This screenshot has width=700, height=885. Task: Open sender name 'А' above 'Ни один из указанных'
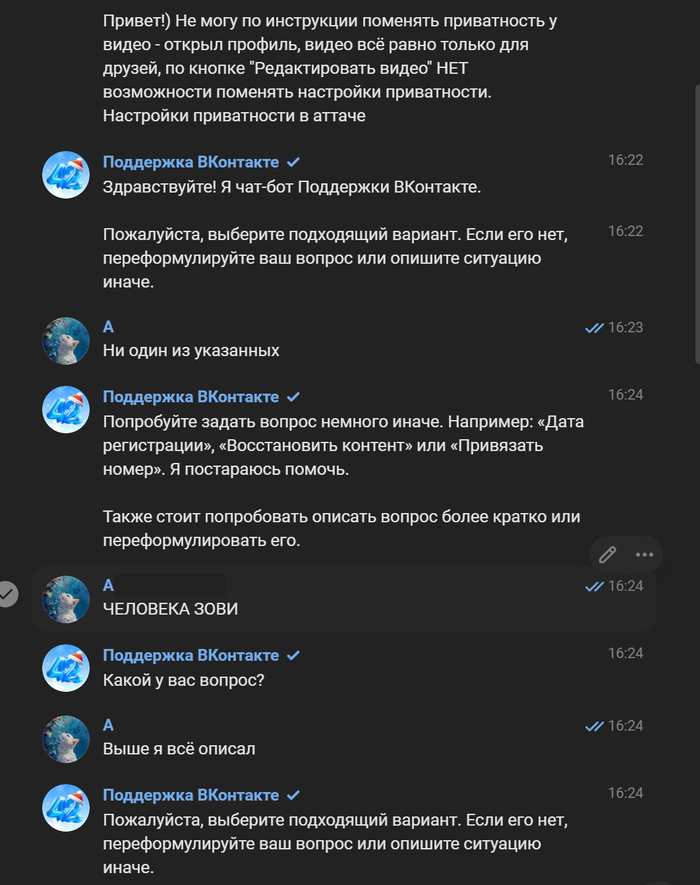click(109, 327)
